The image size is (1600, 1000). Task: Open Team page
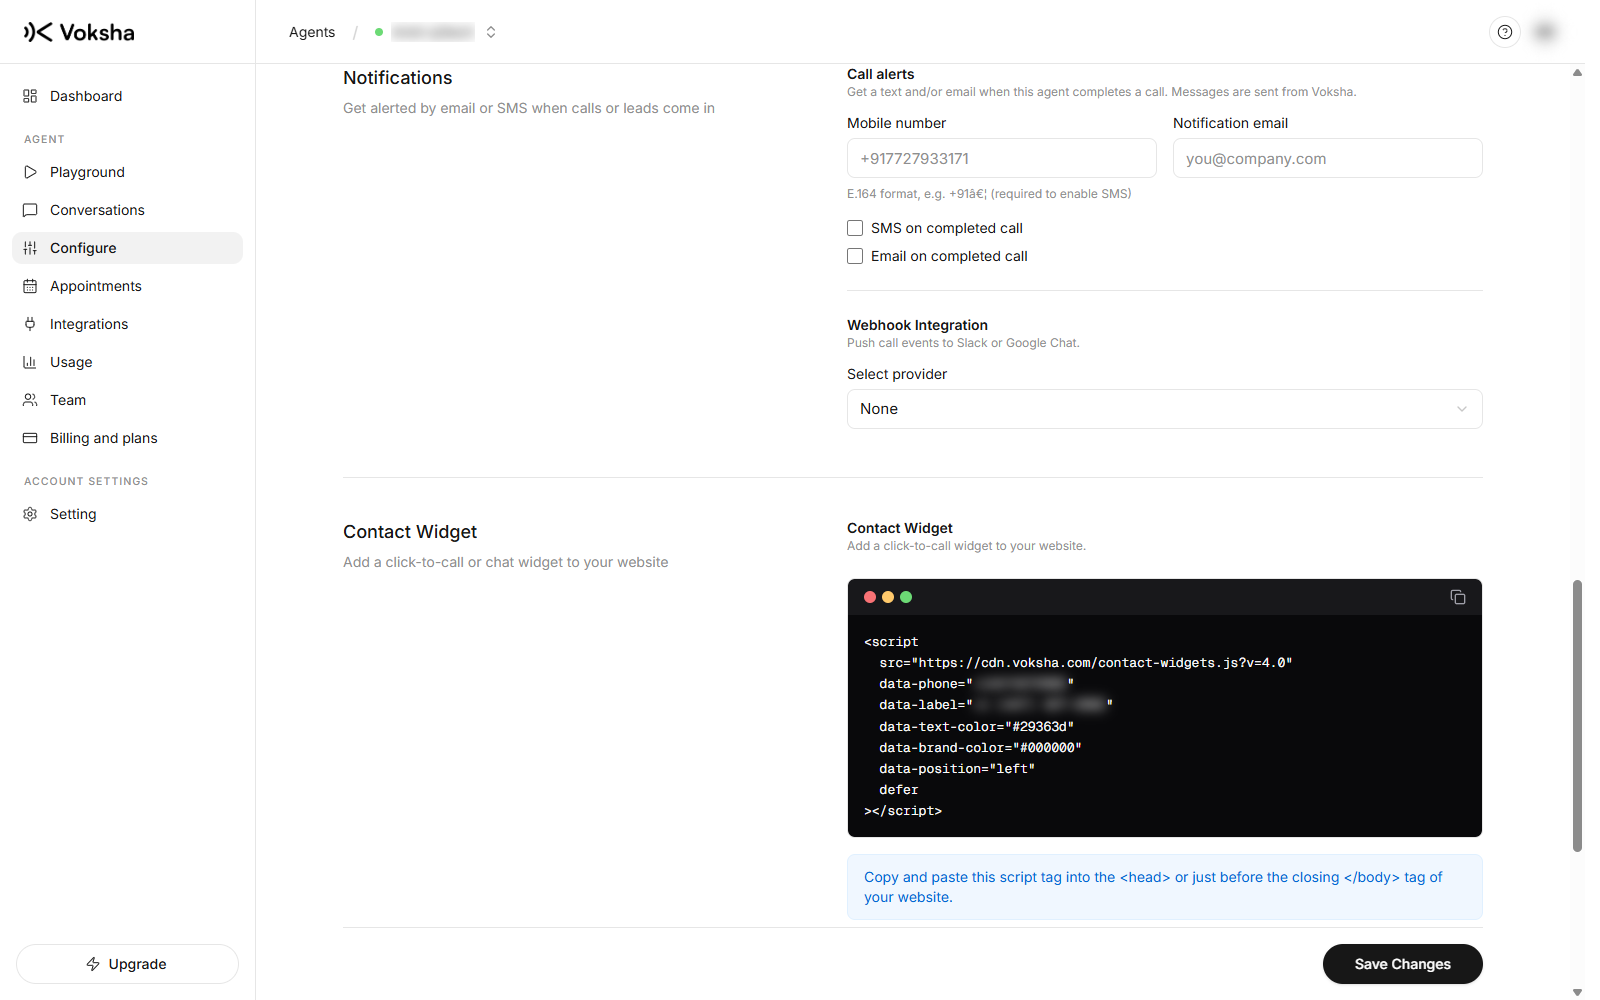tap(127, 400)
